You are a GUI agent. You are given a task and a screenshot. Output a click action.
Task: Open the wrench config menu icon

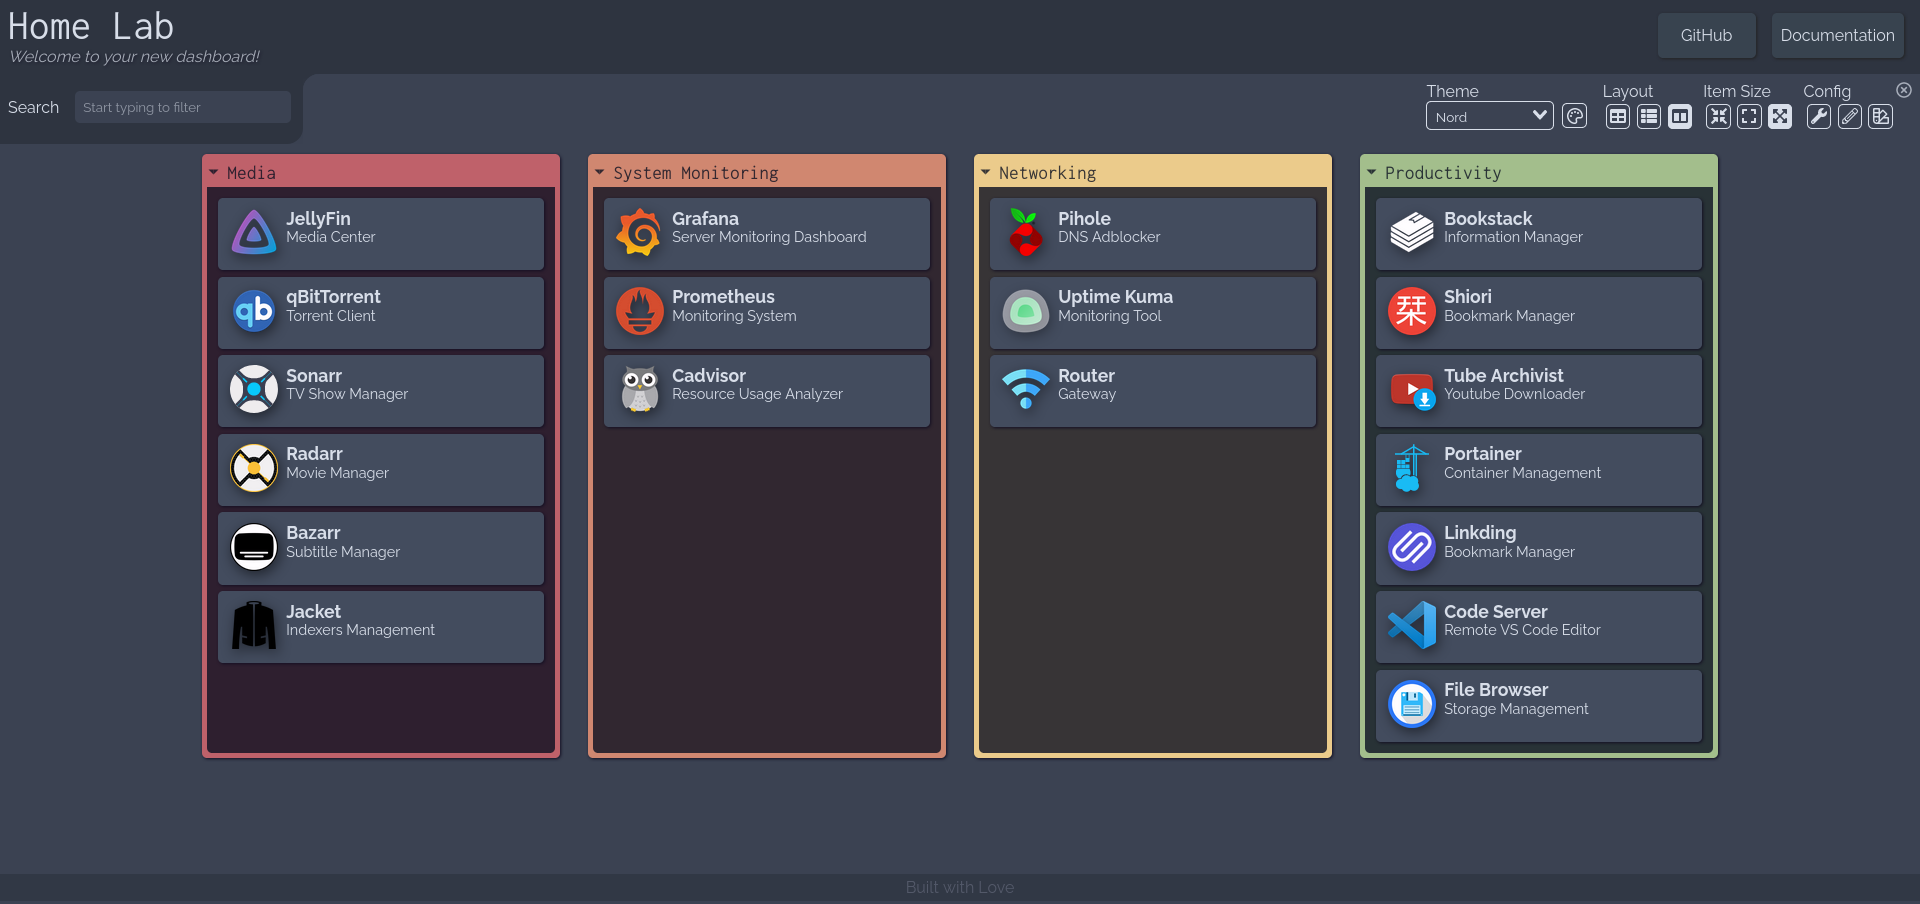tap(1819, 117)
